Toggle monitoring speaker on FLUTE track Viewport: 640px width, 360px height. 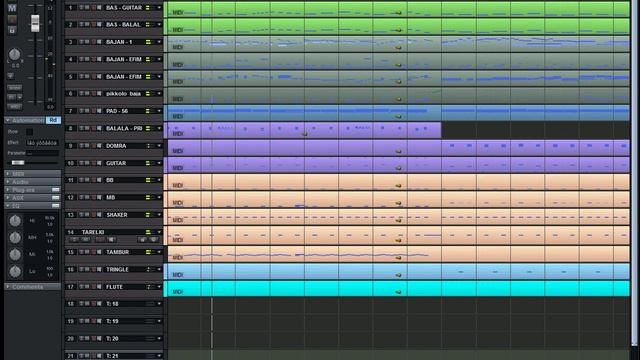[99, 287]
